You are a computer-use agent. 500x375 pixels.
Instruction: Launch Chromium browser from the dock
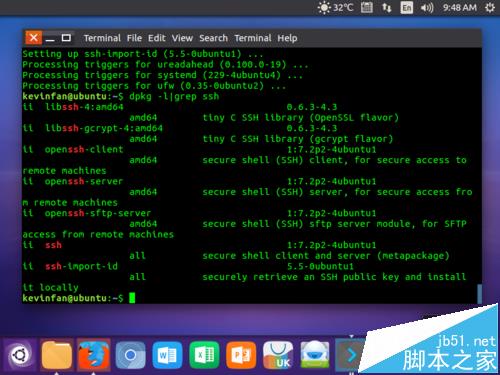coord(130,355)
